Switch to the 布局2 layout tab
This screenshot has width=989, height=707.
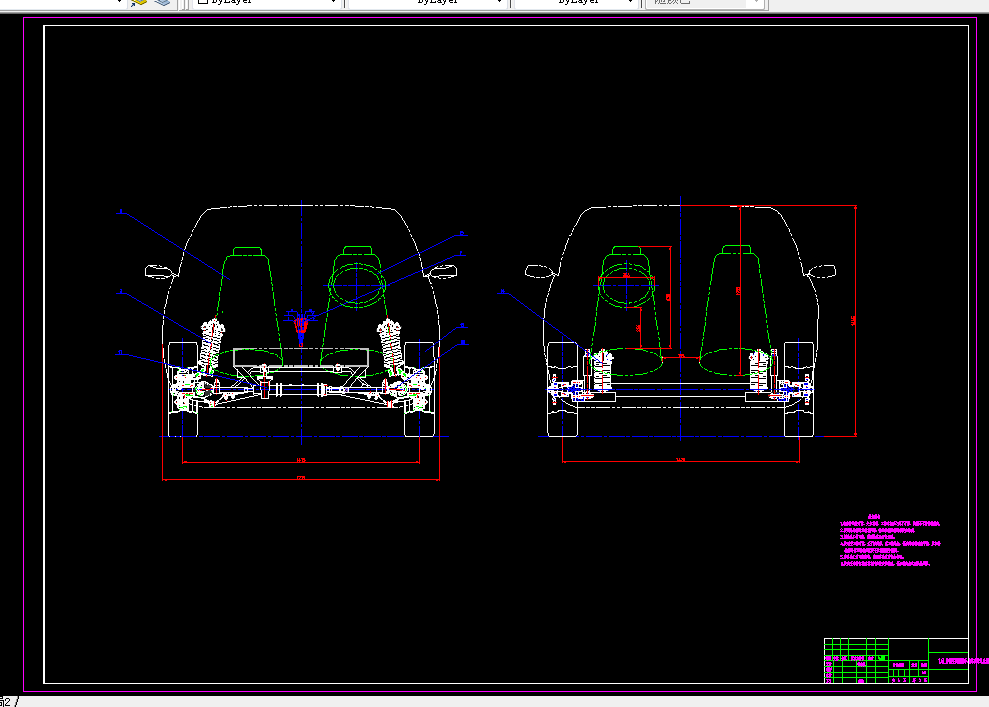[6, 701]
